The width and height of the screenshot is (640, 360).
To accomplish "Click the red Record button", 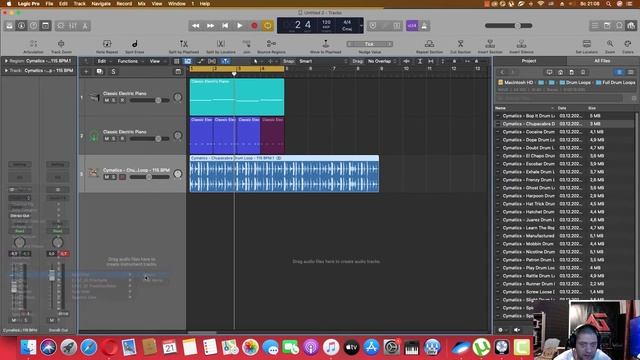I will pyautogui.click(x=254, y=26).
